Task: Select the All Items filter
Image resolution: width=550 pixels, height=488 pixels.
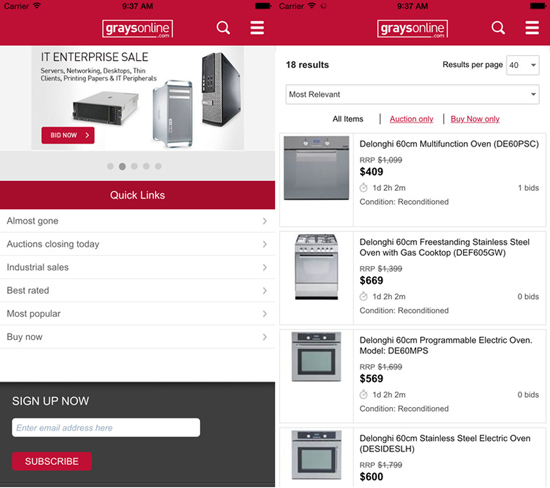Action: click(348, 119)
